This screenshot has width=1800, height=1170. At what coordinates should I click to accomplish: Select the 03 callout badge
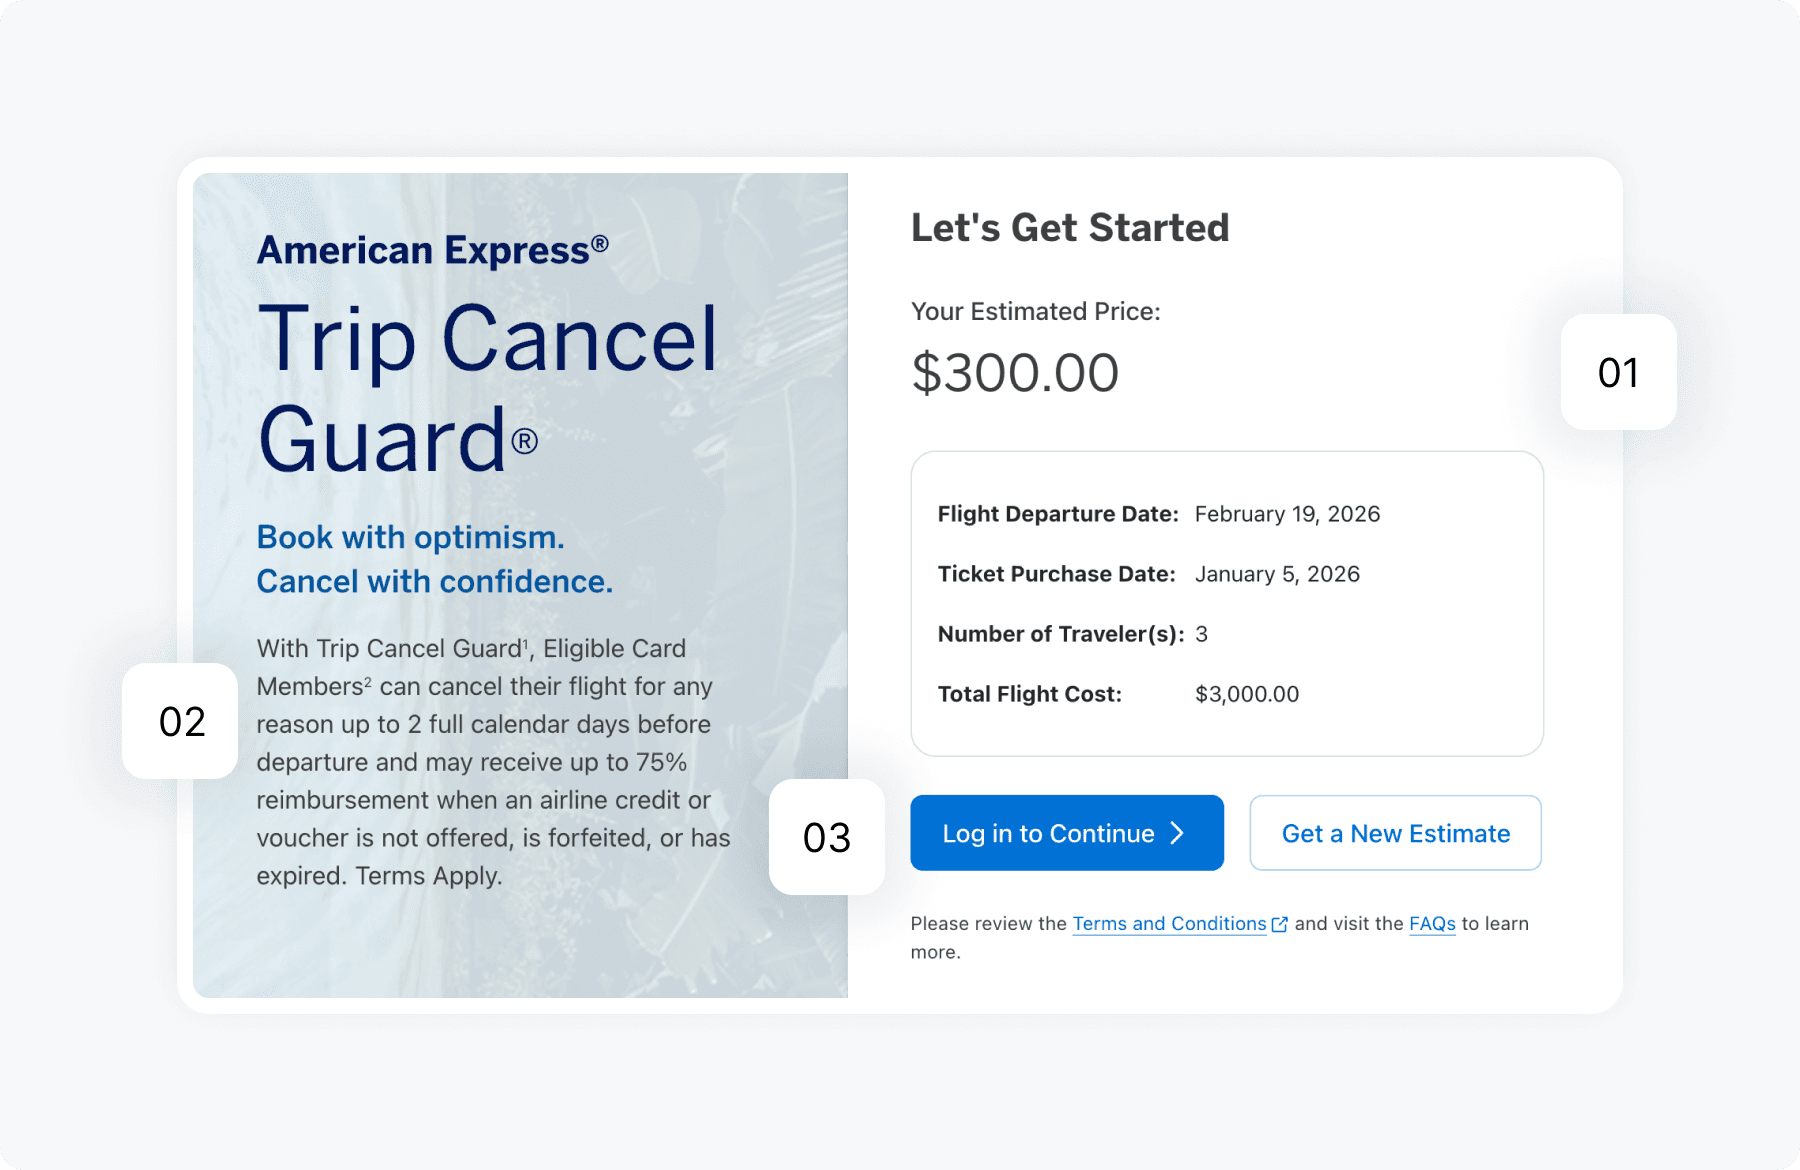(x=827, y=837)
